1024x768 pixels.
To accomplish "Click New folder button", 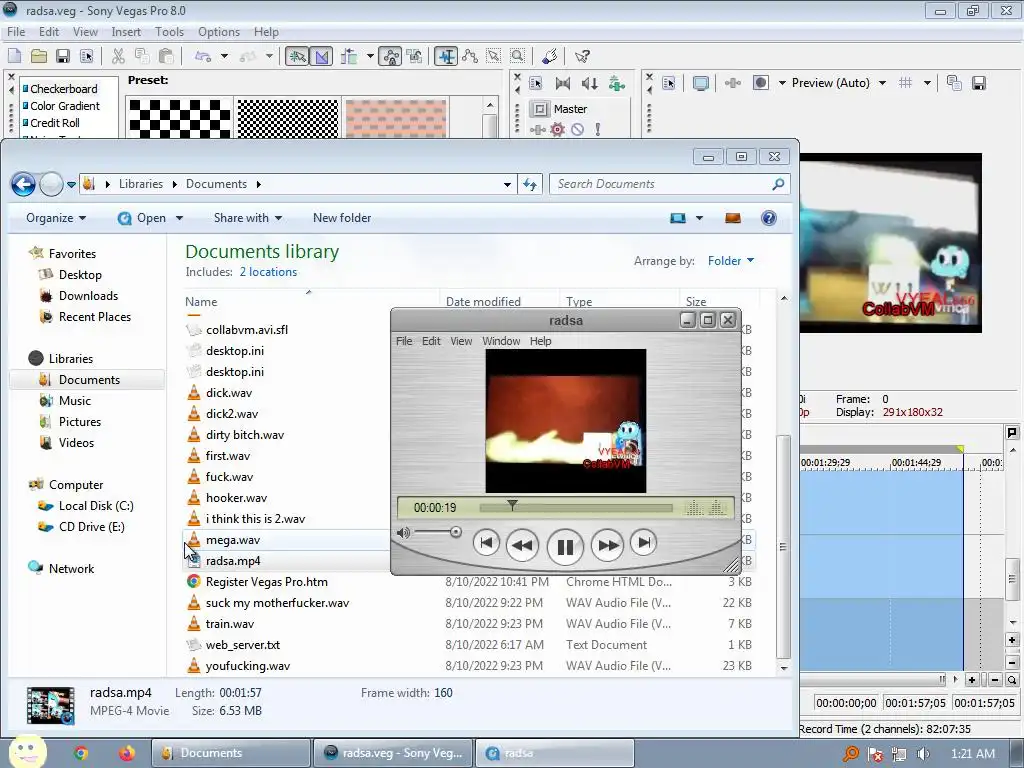I will tap(342, 218).
